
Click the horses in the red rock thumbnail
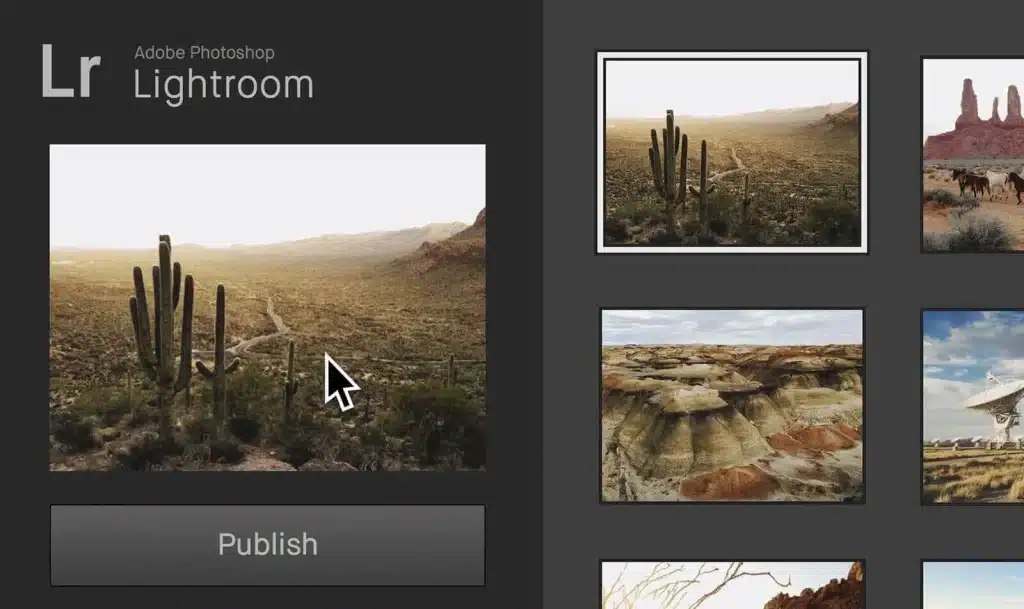[986, 182]
